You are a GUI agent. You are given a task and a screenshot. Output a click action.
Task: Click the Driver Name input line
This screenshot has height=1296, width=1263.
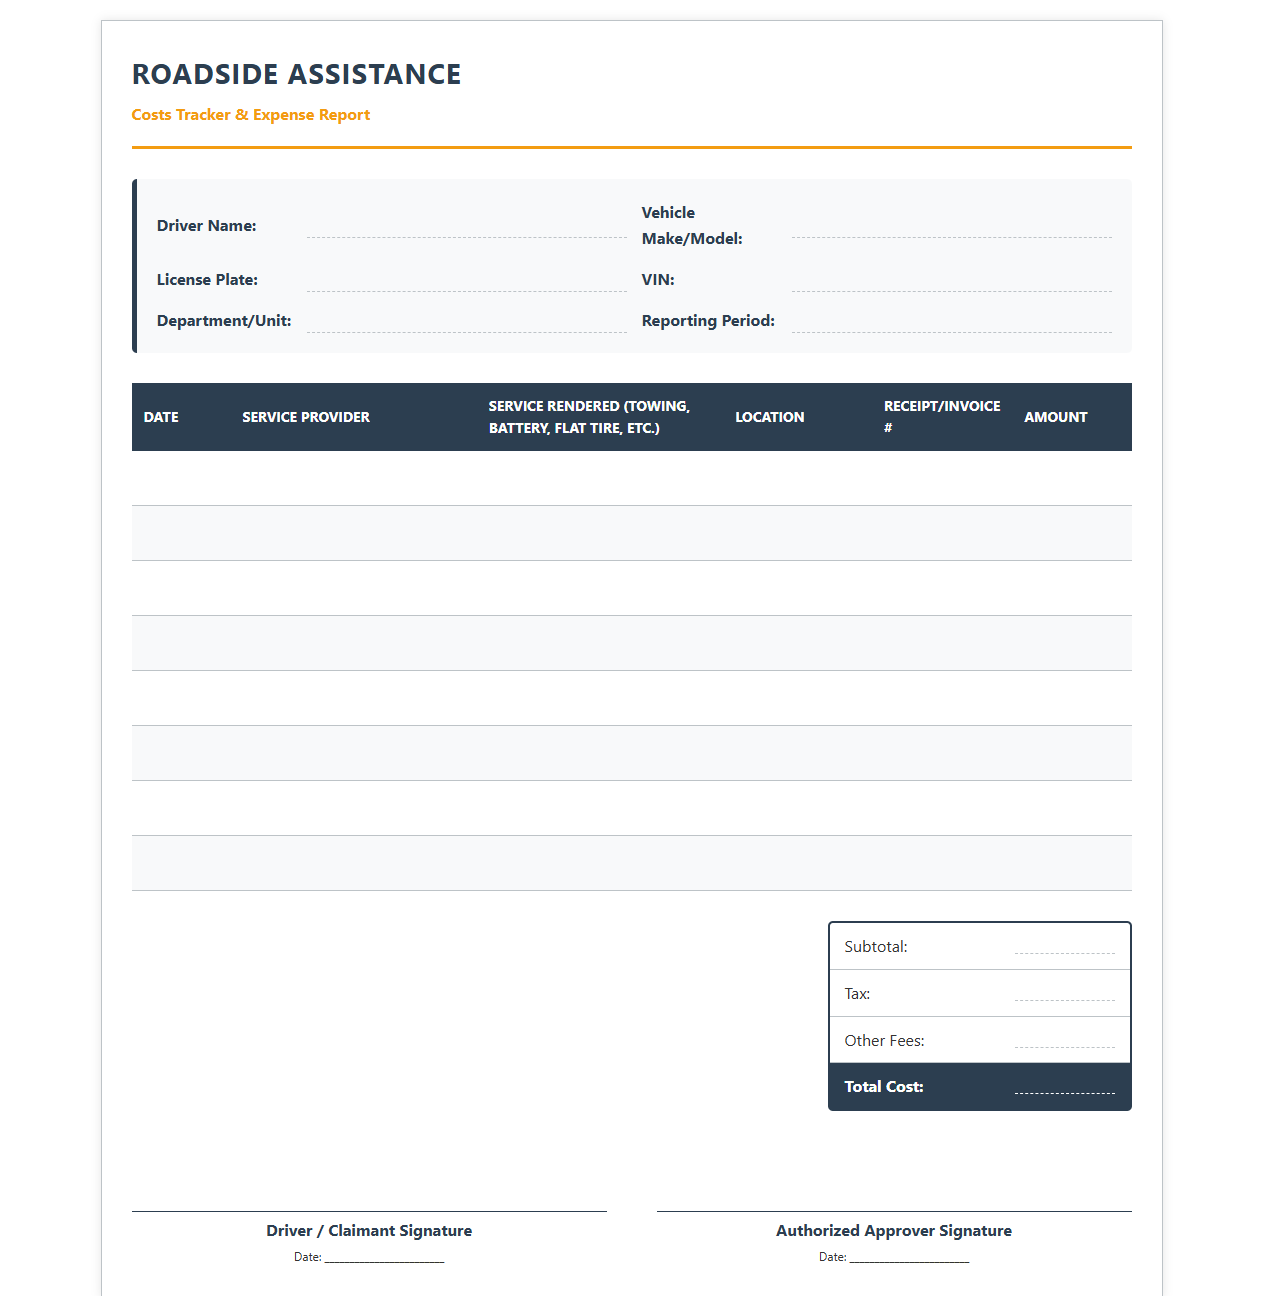pyautogui.click(x=466, y=226)
